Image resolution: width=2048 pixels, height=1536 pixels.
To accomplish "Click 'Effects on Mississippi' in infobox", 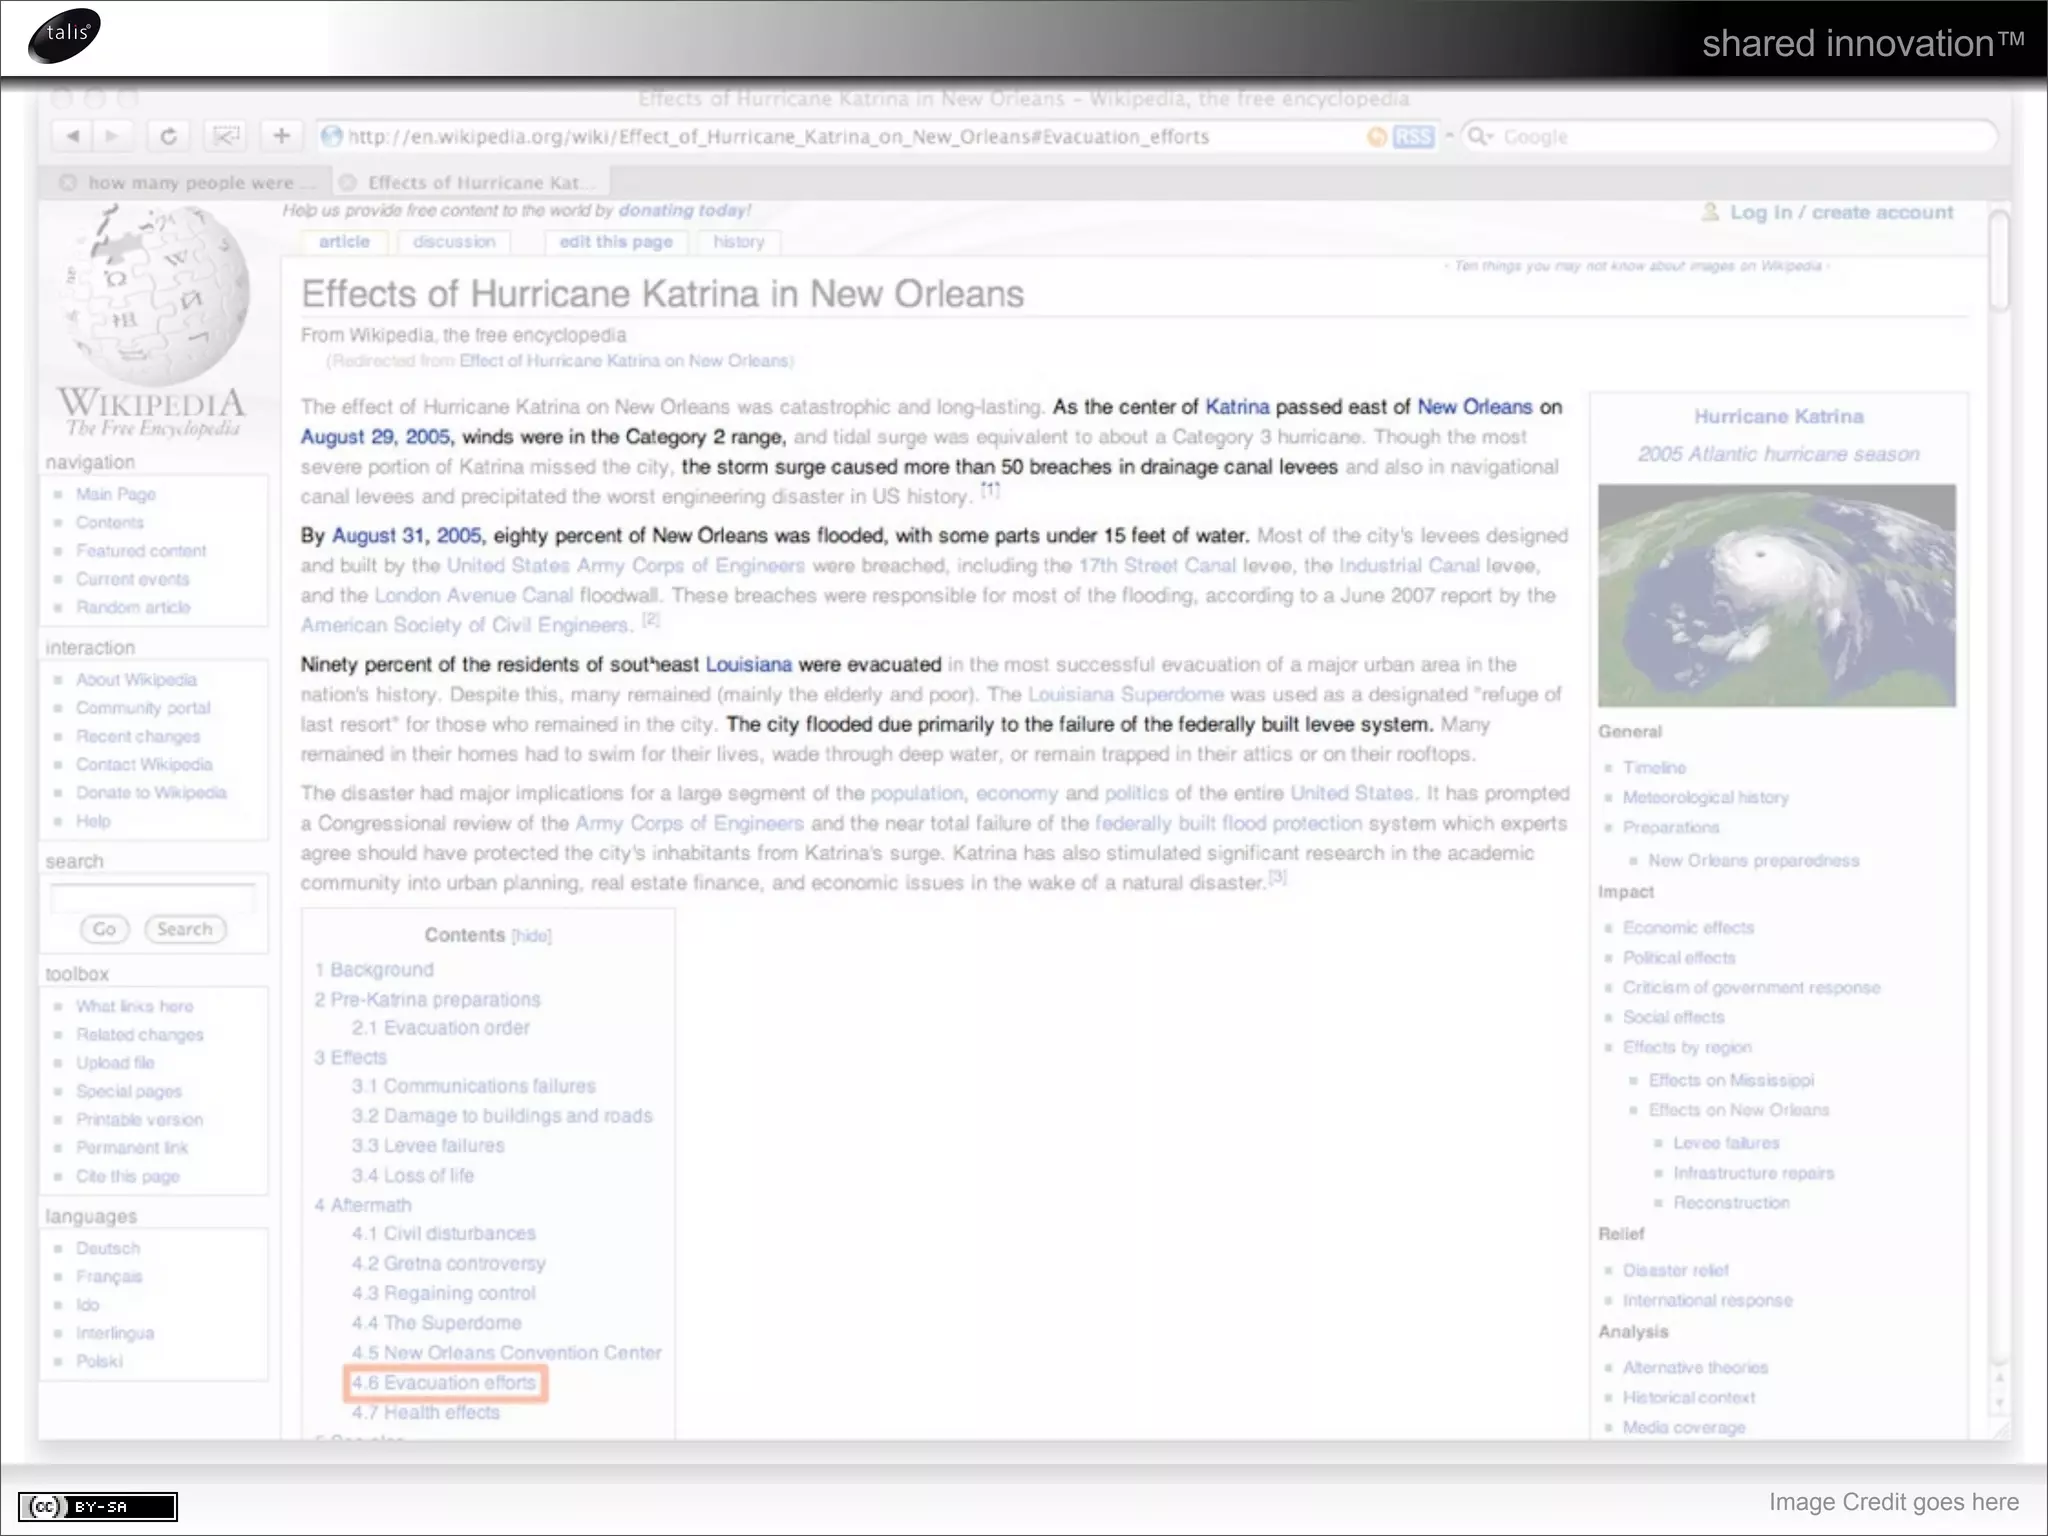I will click(x=1730, y=1080).
